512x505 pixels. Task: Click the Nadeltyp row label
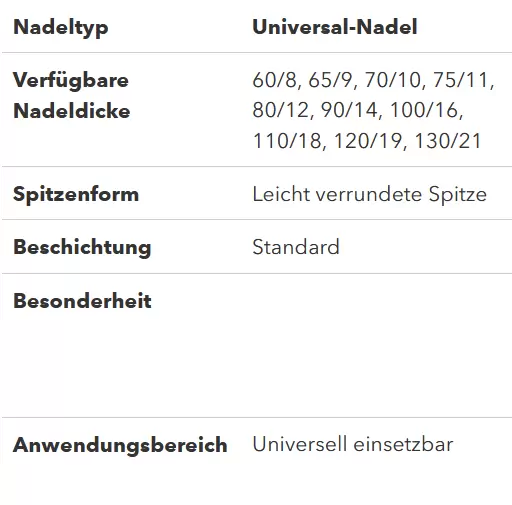pos(61,28)
